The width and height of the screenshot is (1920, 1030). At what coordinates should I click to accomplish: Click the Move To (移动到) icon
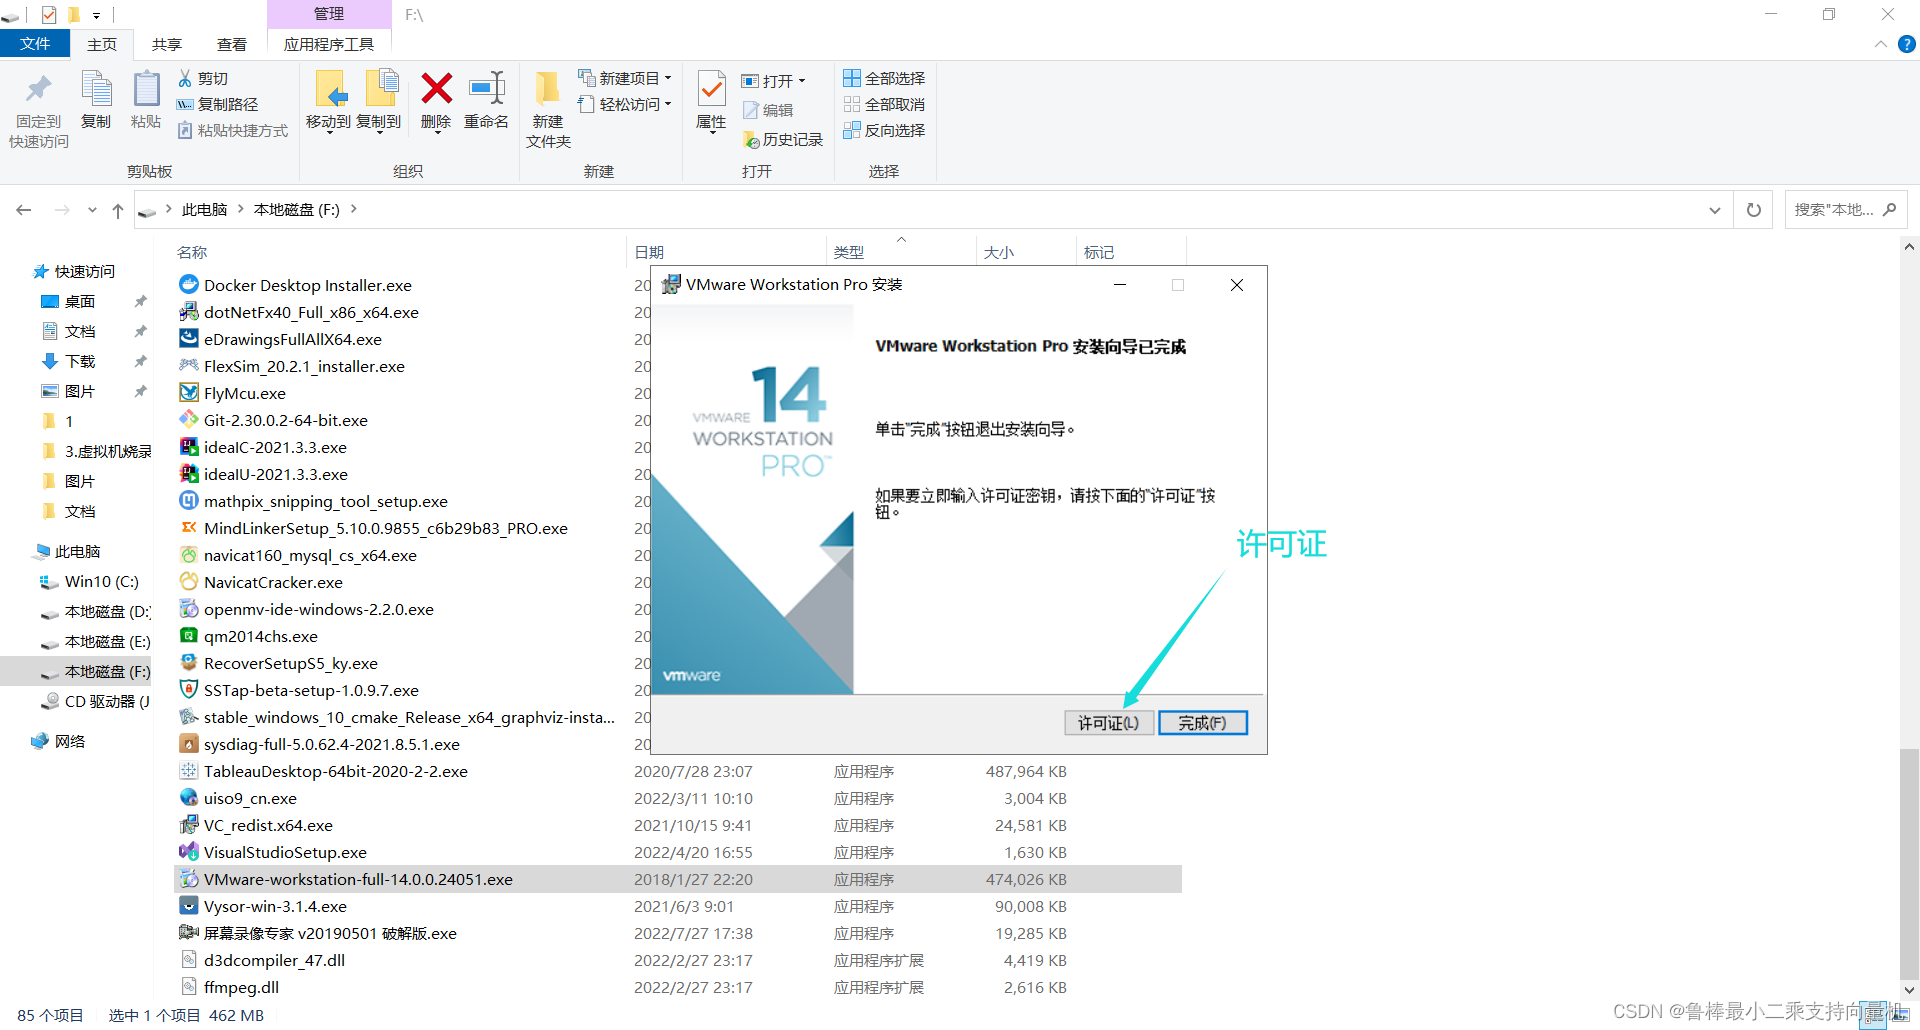point(329,89)
